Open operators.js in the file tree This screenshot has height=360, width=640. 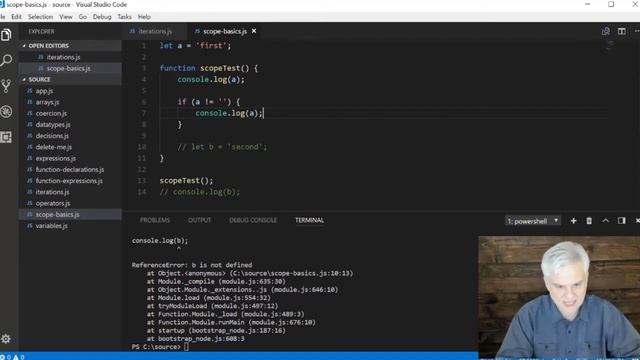pyautogui.click(x=70, y=203)
